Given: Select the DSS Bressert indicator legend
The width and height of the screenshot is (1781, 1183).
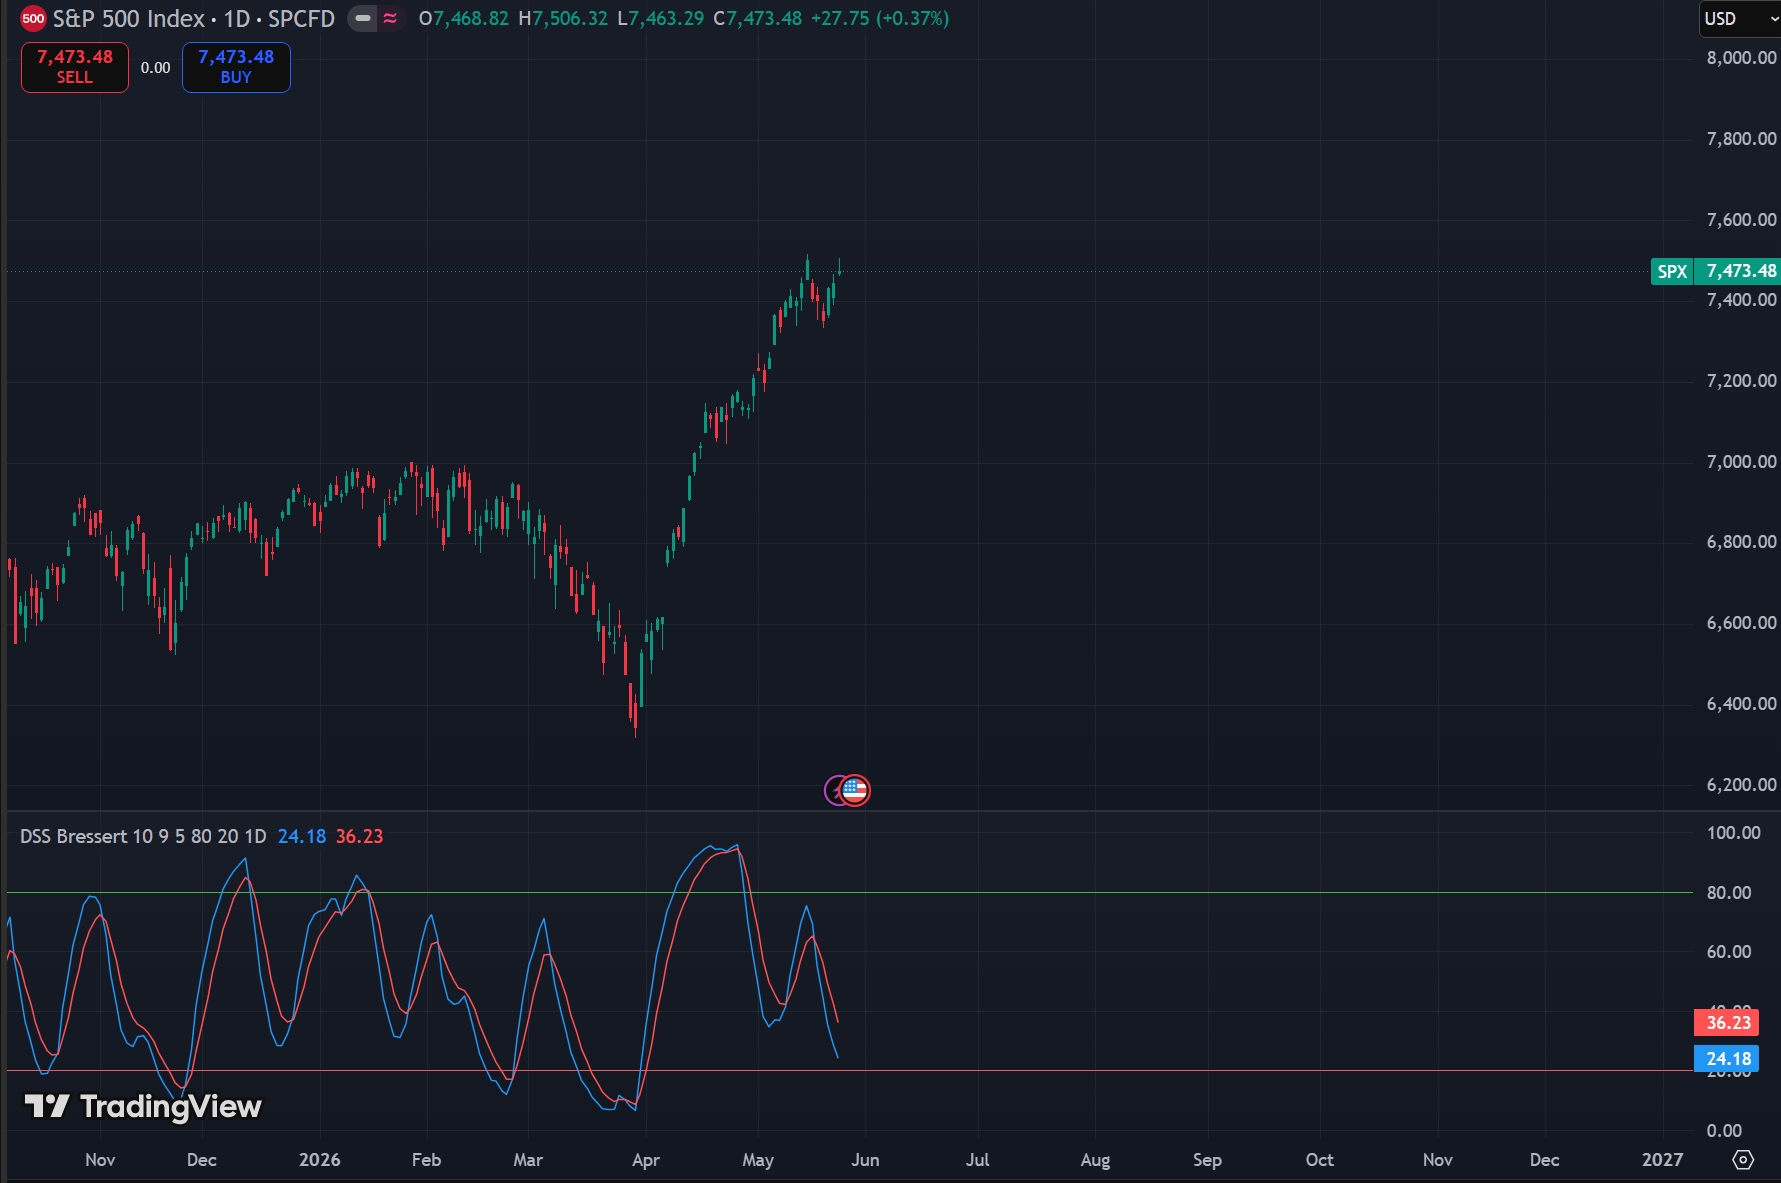Looking at the screenshot, I should click(143, 836).
